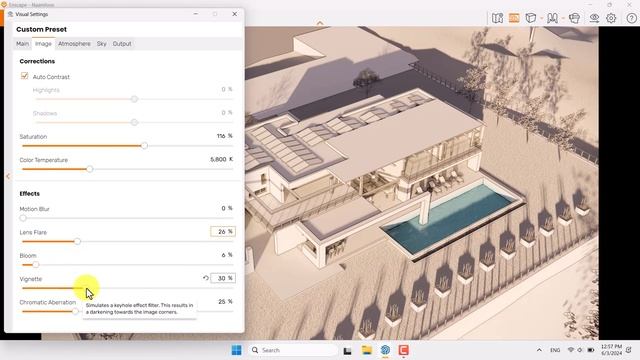
Task: Click the ENG language indicator
Action: [555, 350]
